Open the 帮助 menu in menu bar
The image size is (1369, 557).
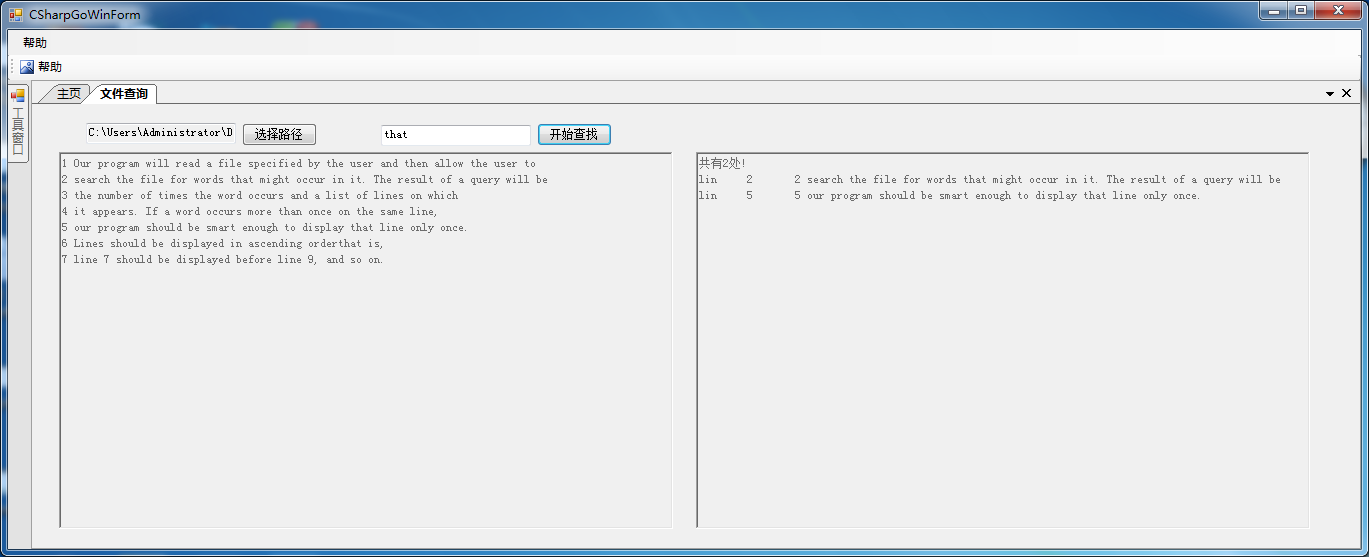click(35, 43)
